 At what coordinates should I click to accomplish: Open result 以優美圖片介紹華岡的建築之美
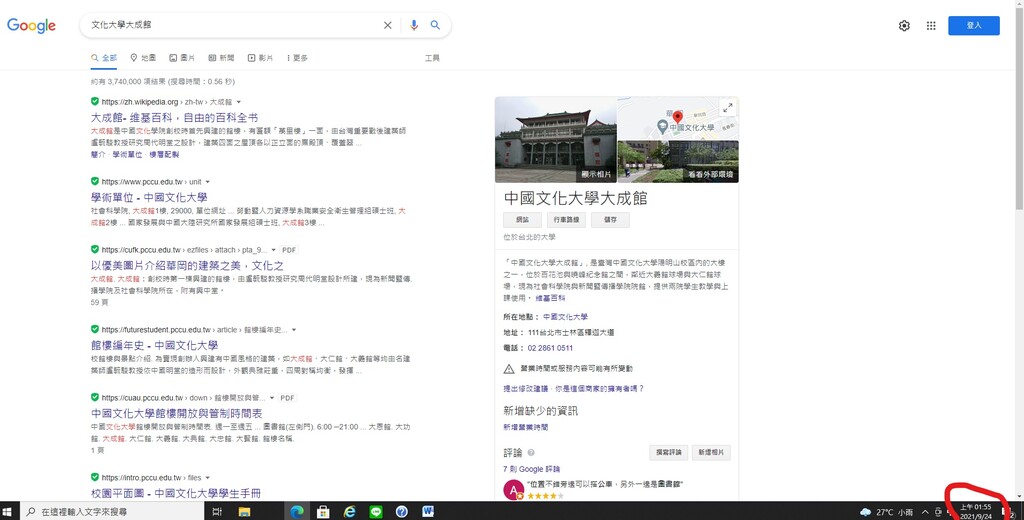point(187,265)
